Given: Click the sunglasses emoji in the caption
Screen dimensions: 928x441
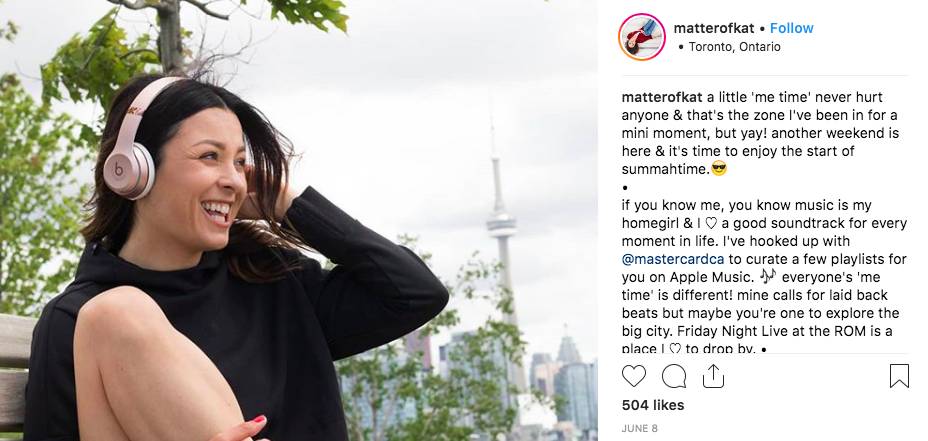Looking at the screenshot, I should click(719, 169).
